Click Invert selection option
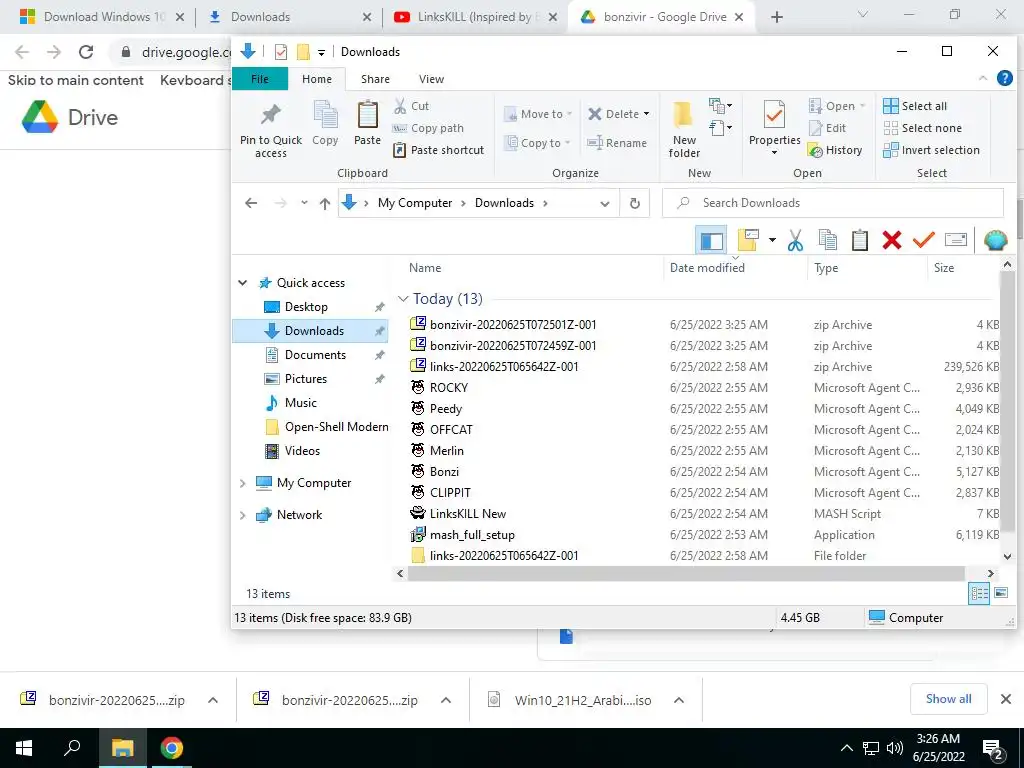Screen dimensions: 1024x768 click(931, 150)
